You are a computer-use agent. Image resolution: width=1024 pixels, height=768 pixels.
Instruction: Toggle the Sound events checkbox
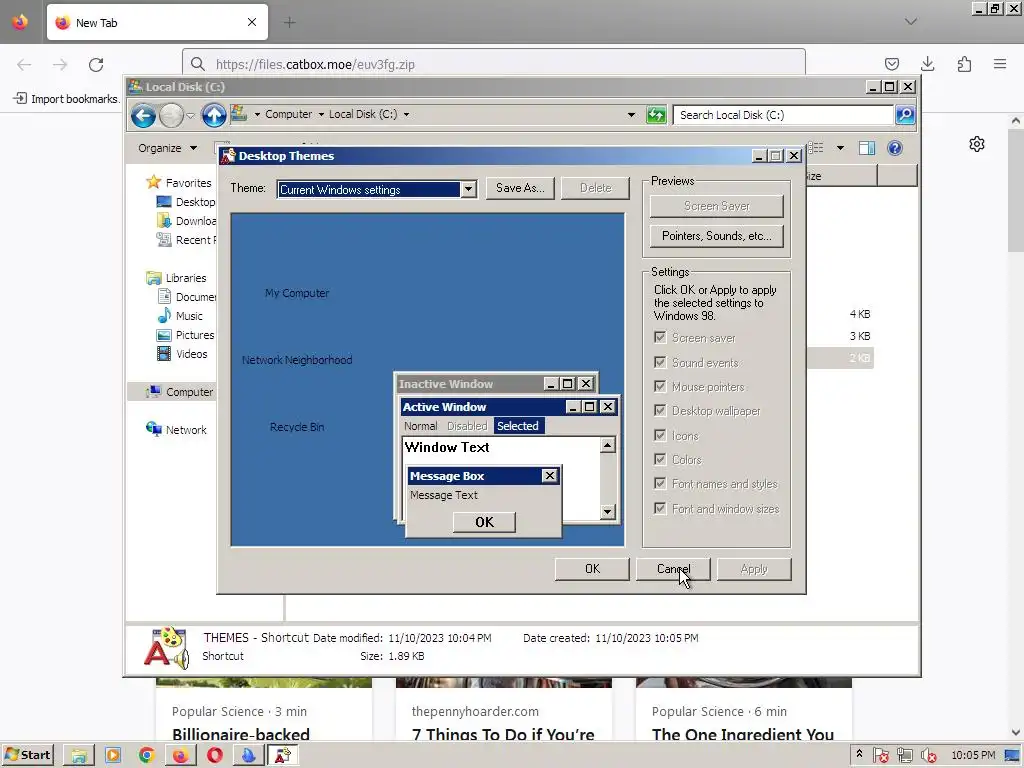click(660, 362)
